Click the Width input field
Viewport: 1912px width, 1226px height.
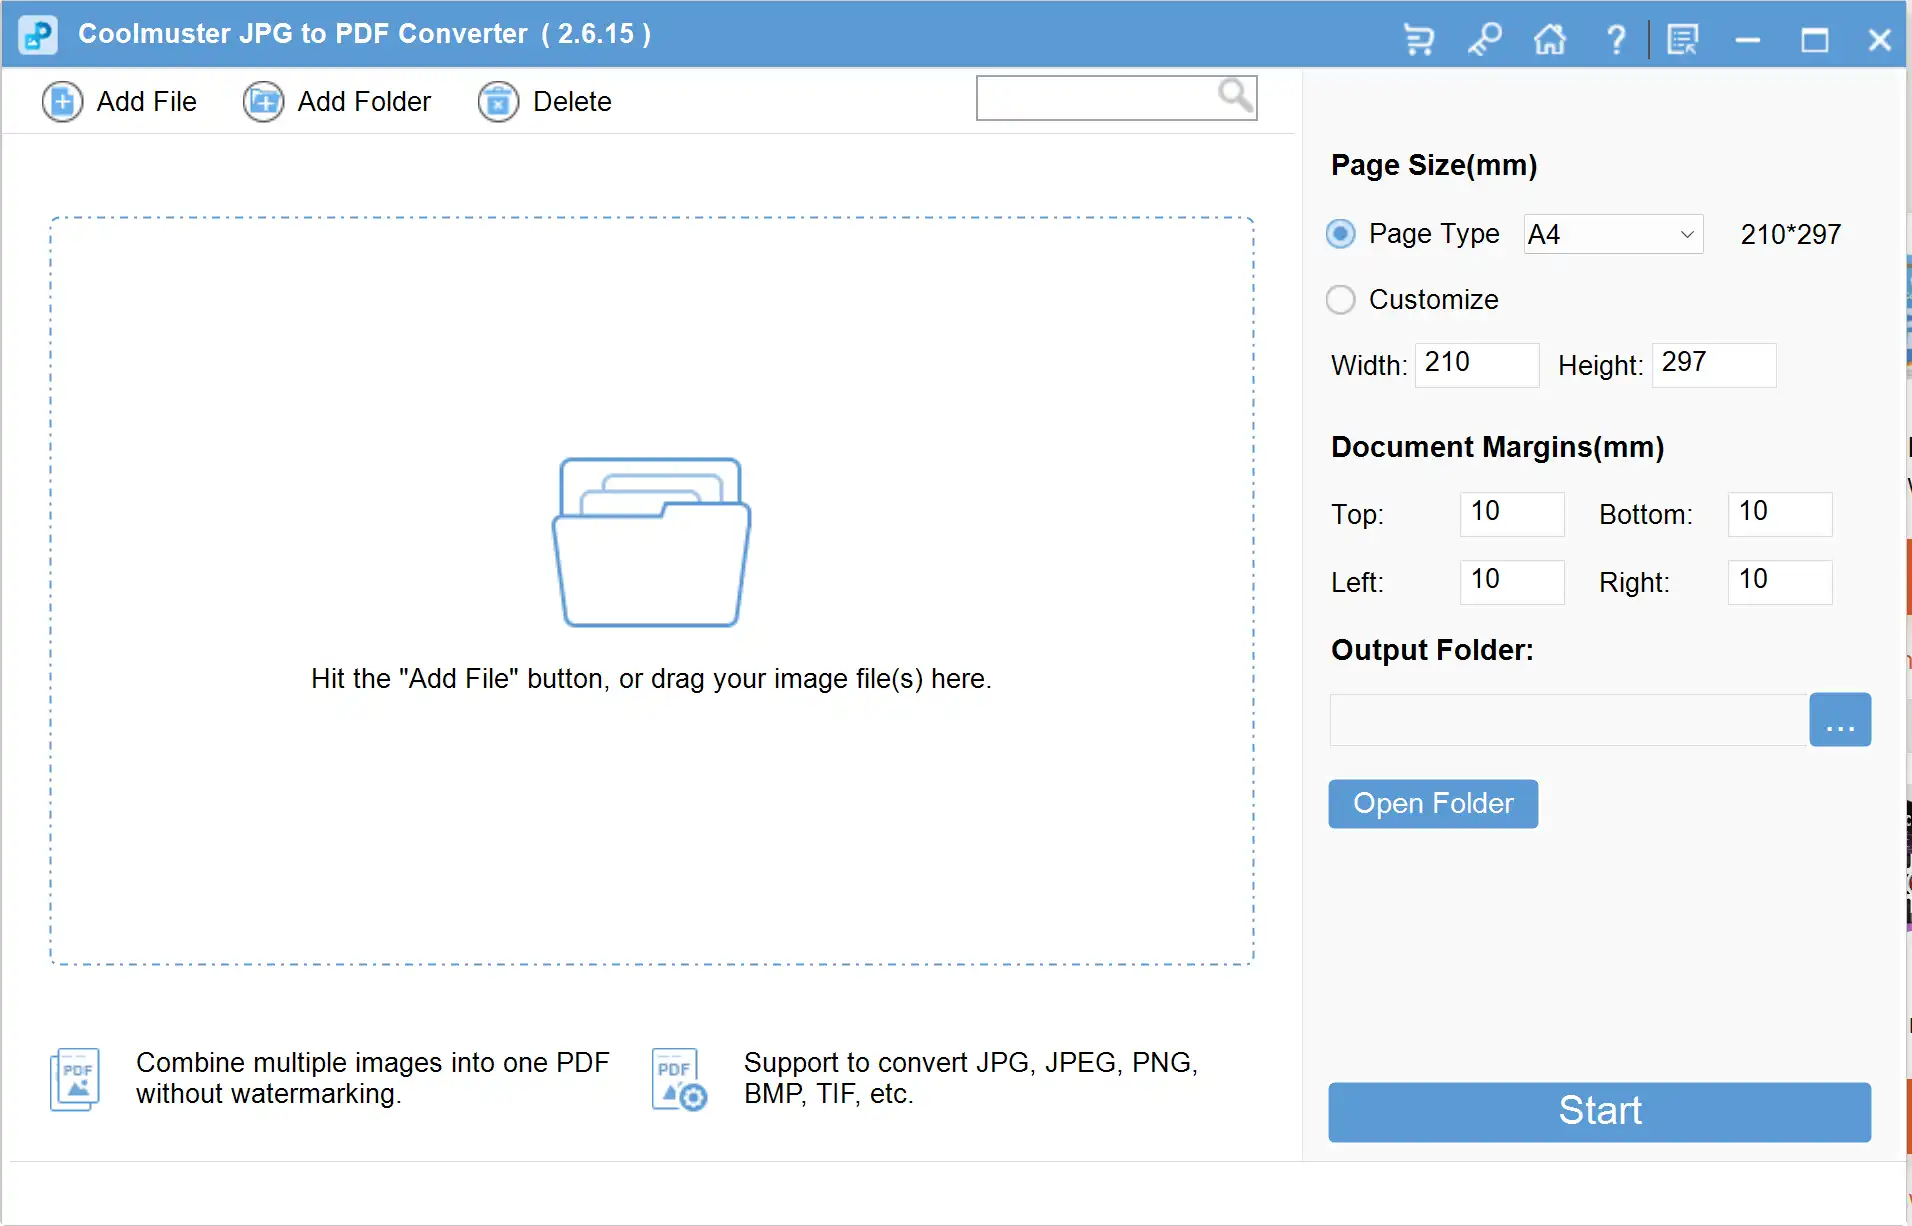(x=1477, y=365)
